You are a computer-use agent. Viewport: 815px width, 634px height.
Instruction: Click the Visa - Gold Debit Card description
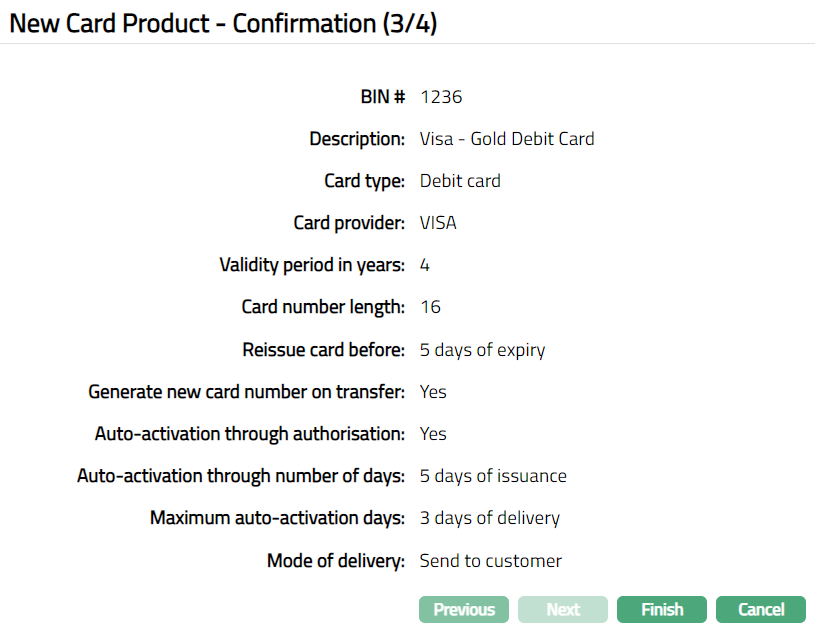(x=507, y=139)
